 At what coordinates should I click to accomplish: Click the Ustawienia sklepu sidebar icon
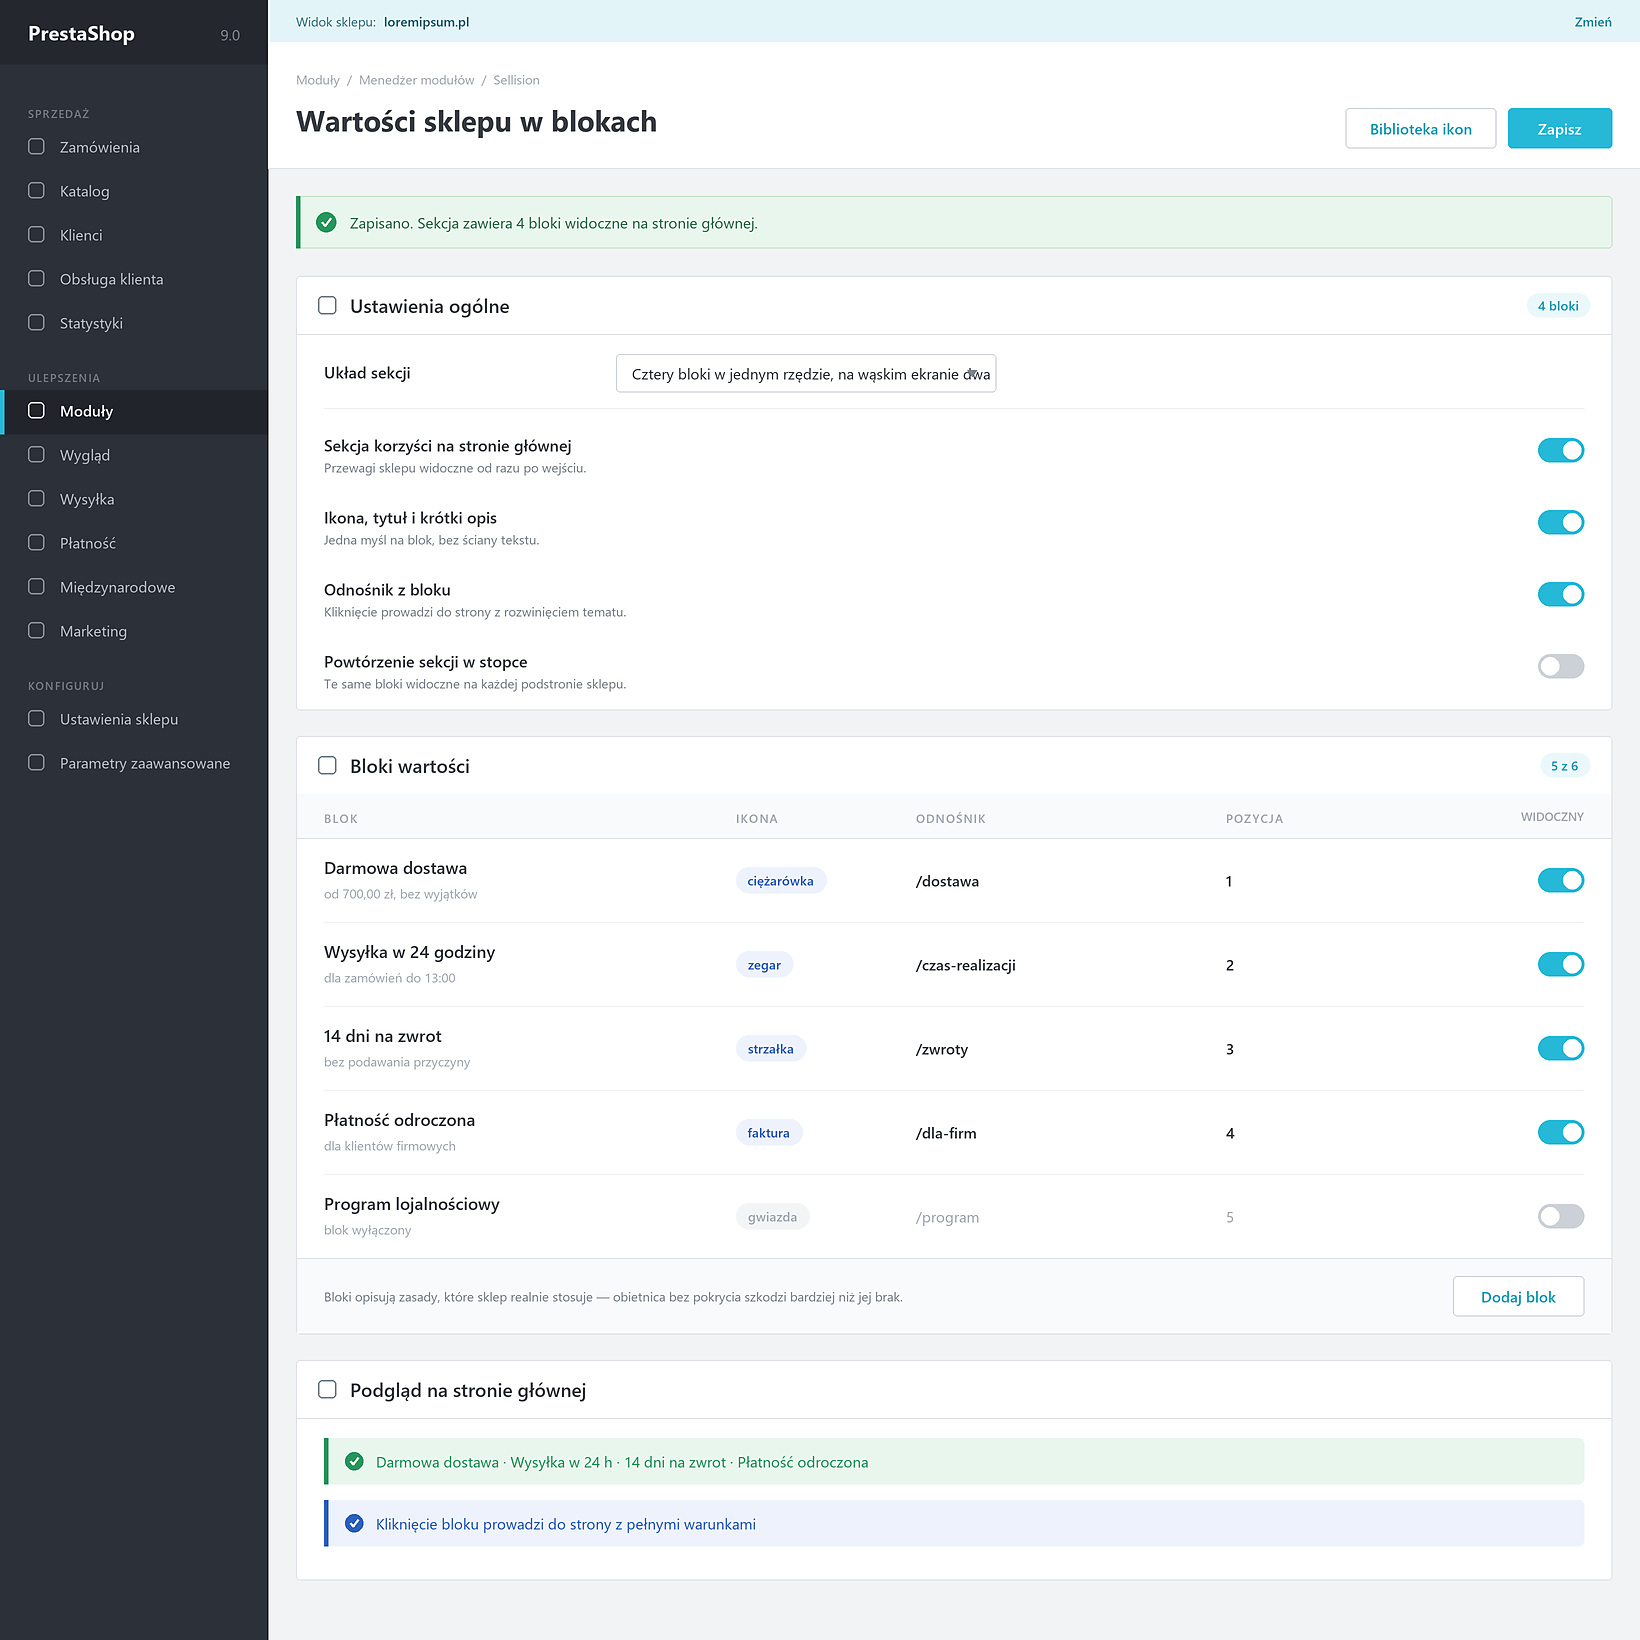point(37,719)
